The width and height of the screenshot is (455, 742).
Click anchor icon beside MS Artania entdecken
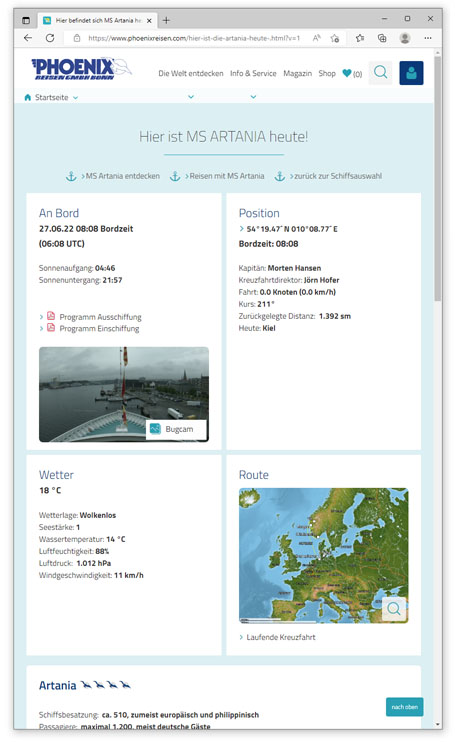(x=71, y=177)
